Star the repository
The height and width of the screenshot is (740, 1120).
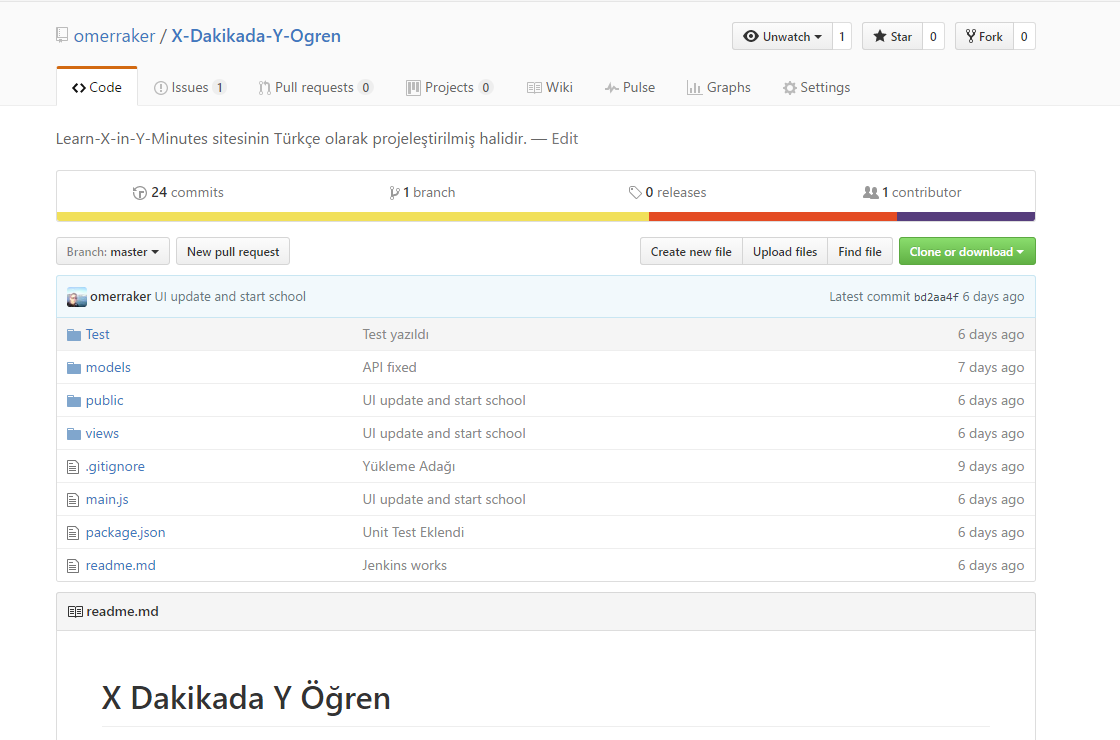coord(892,36)
